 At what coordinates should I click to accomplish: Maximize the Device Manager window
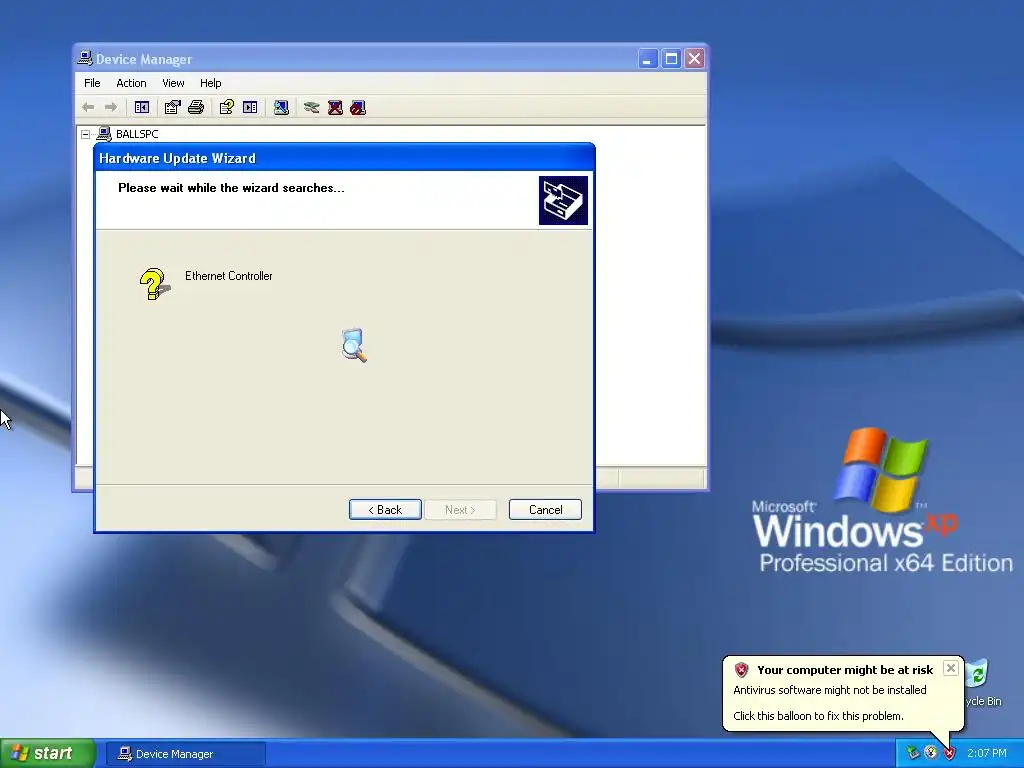671,59
